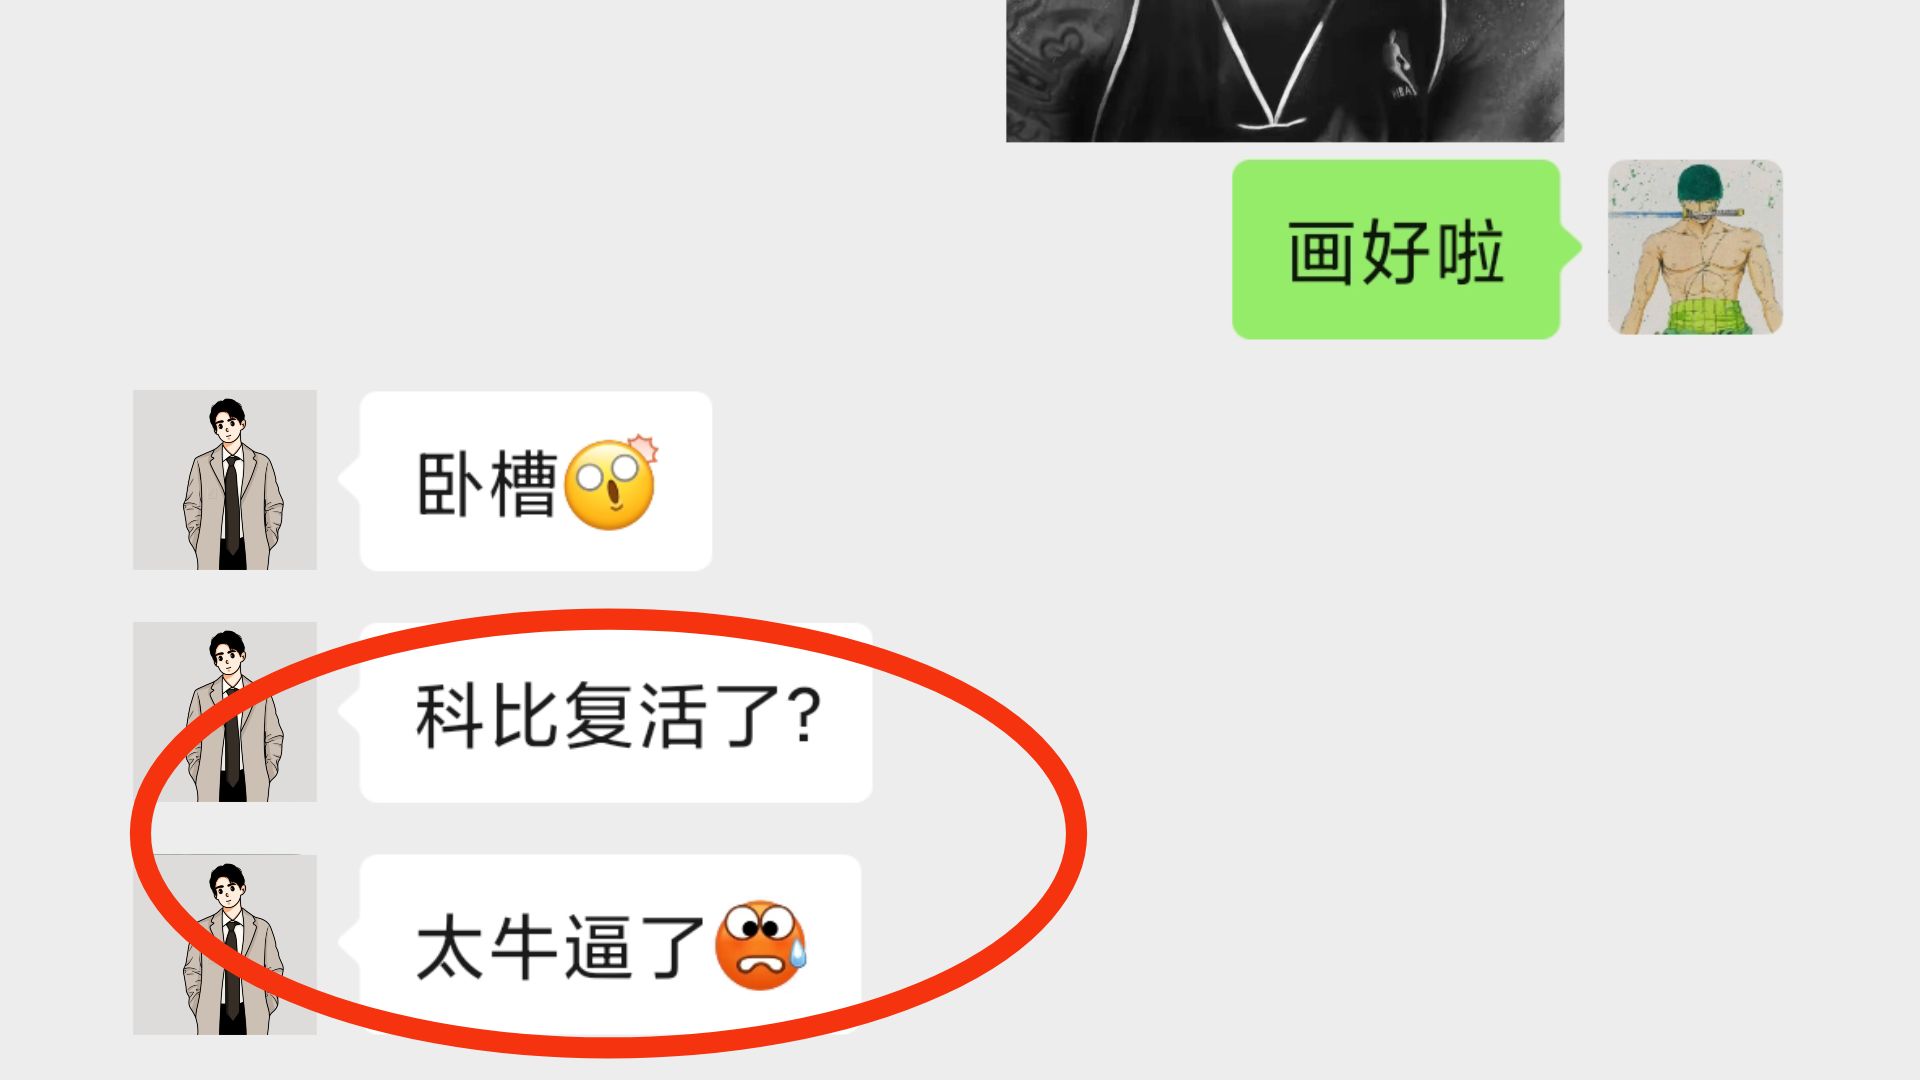The width and height of the screenshot is (1920, 1080).
Task: Click the blue sweat drop on angry emoji
Action: coord(797,953)
